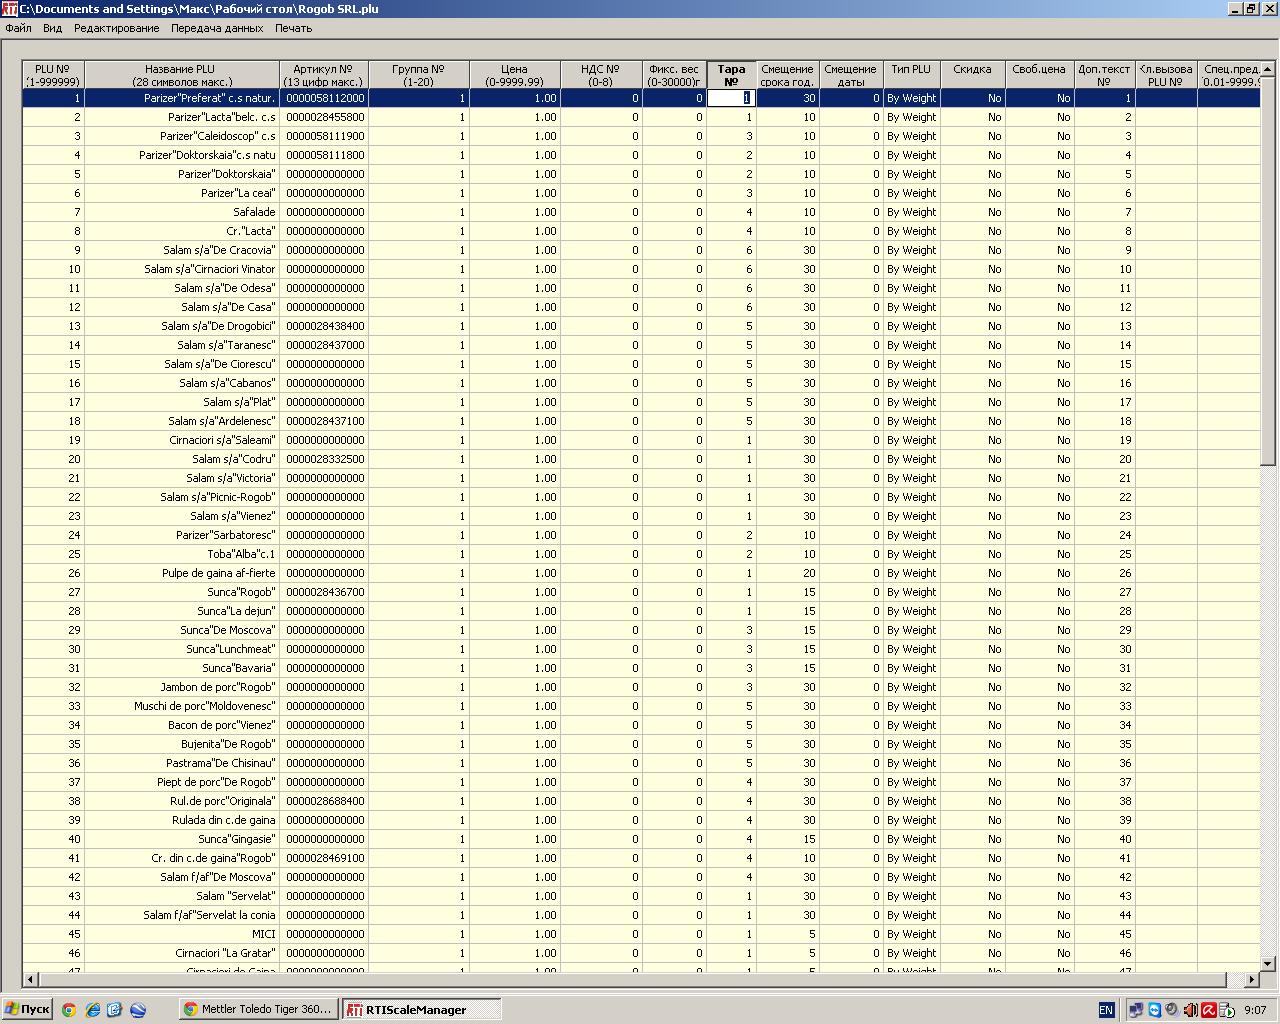The height and width of the screenshot is (1024, 1280).
Task: Open the Печать menu
Action: point(293,28)
